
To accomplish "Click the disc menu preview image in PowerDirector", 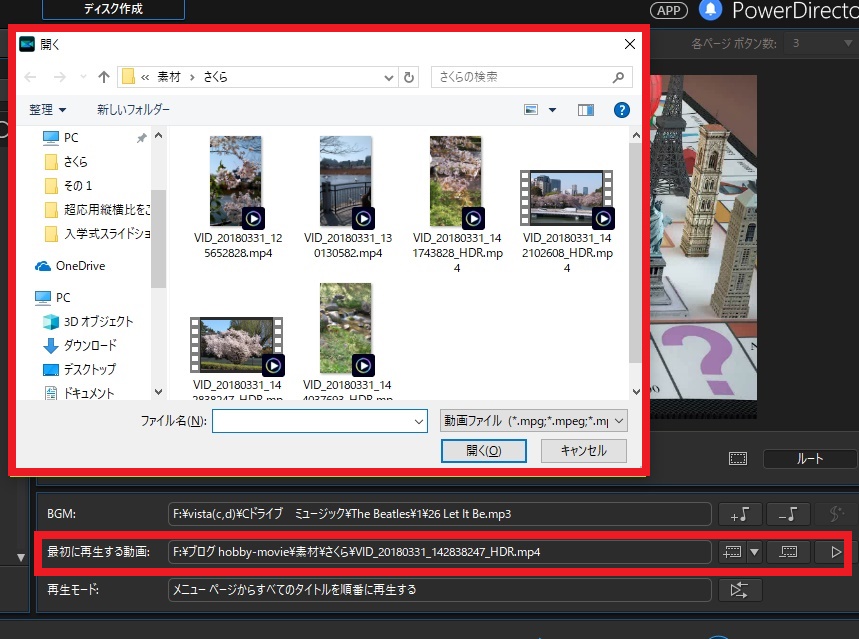I will click(x=704, y=247).
